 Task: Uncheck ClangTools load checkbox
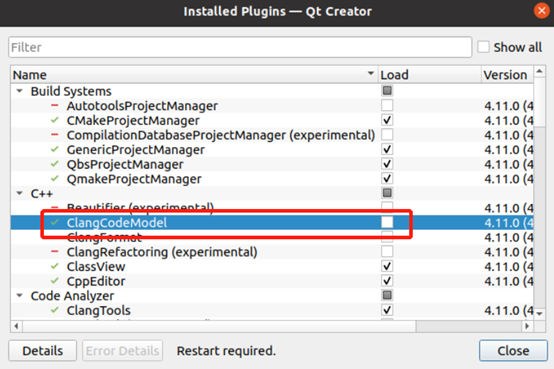(x=387, y=310)
